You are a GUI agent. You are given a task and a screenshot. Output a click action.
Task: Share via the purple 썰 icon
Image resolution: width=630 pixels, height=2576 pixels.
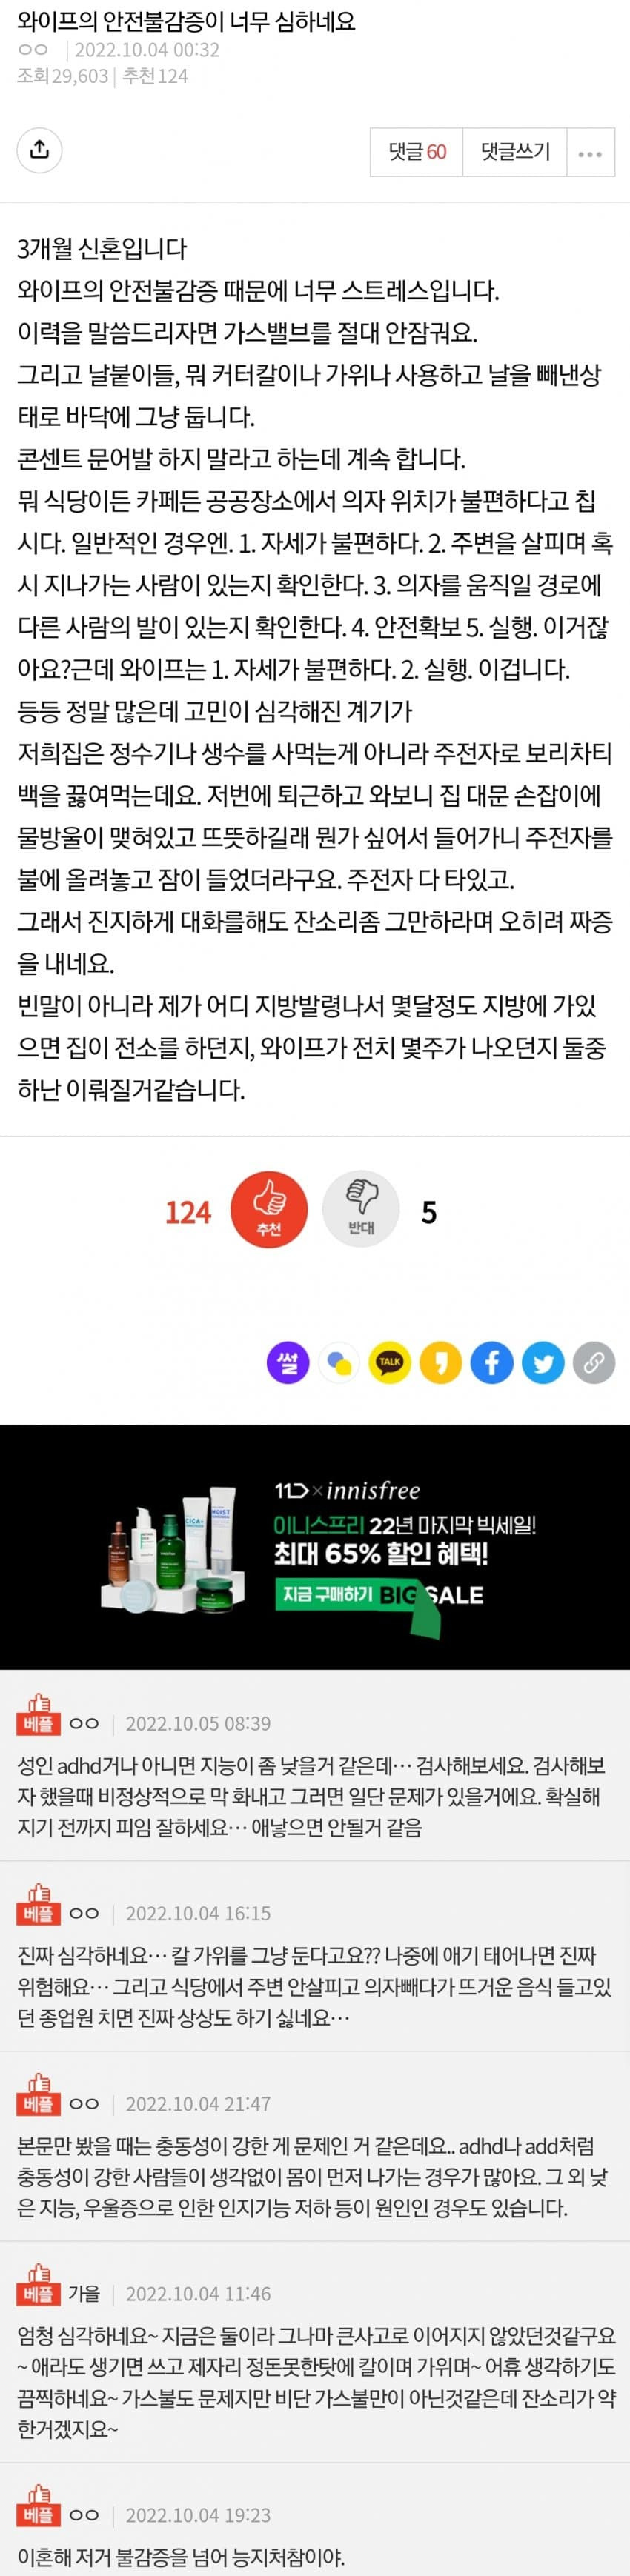[x=288, y=1362]
